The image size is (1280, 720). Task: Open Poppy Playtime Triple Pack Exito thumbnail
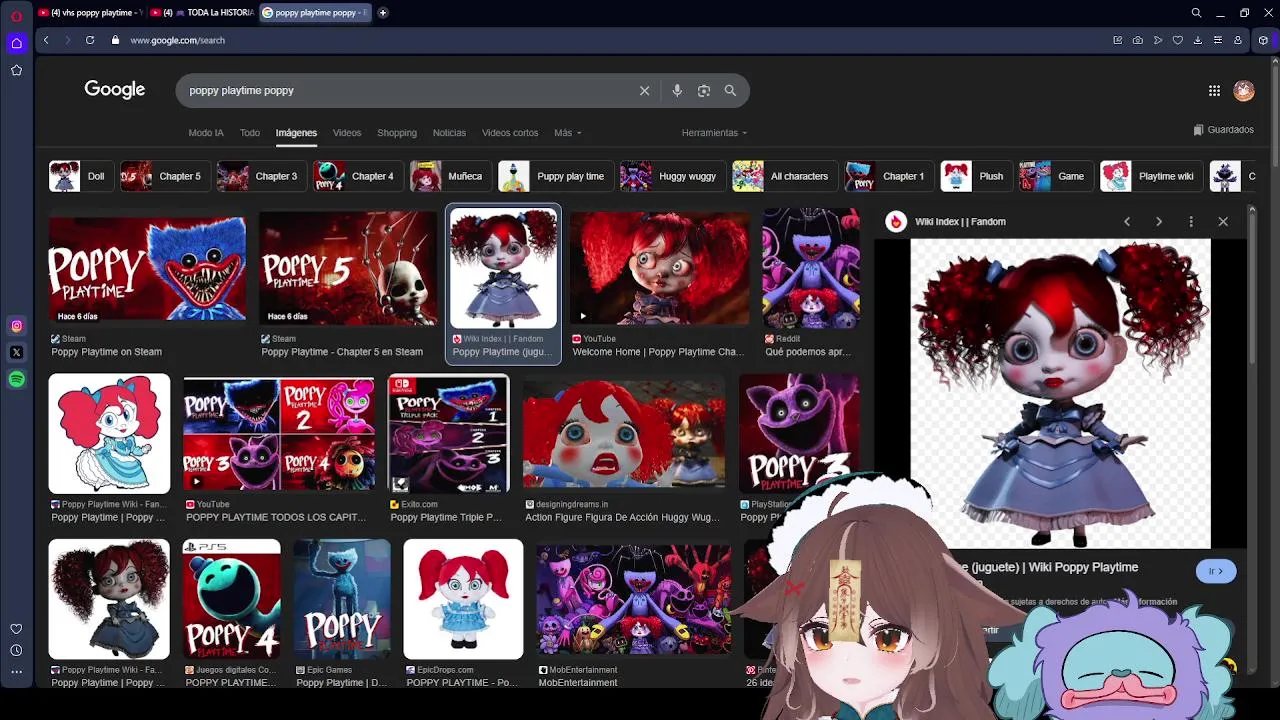448,434
